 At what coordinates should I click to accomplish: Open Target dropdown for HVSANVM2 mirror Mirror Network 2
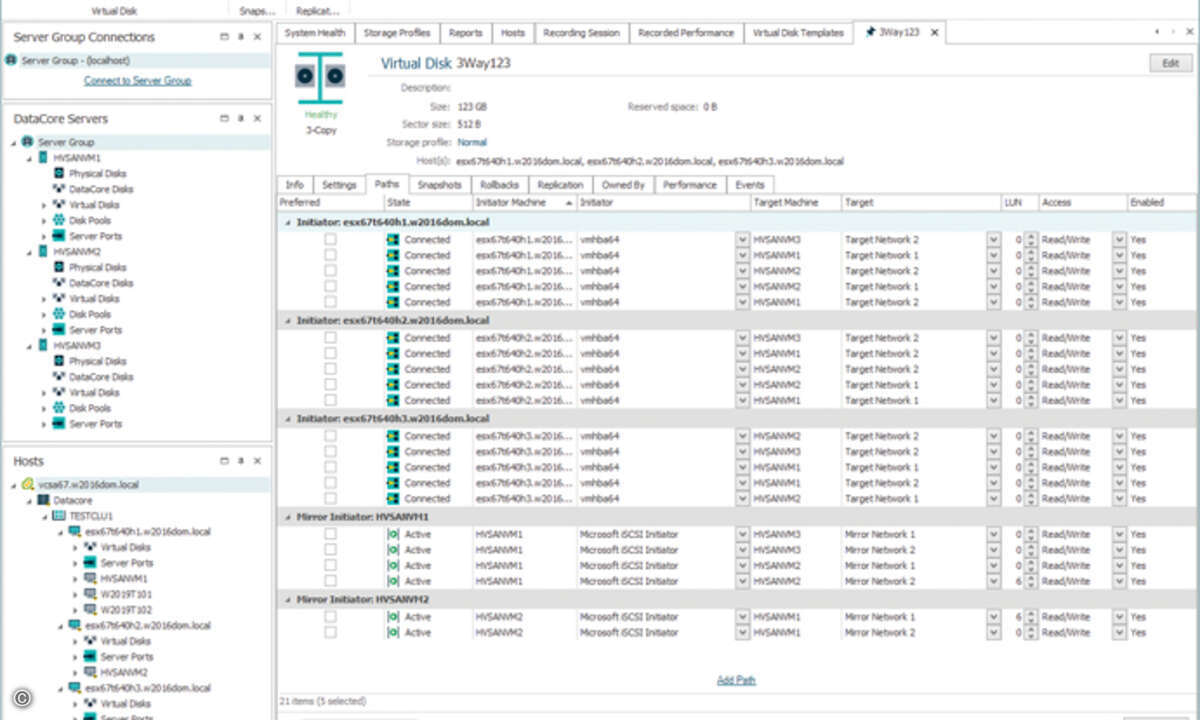(993, 632)
